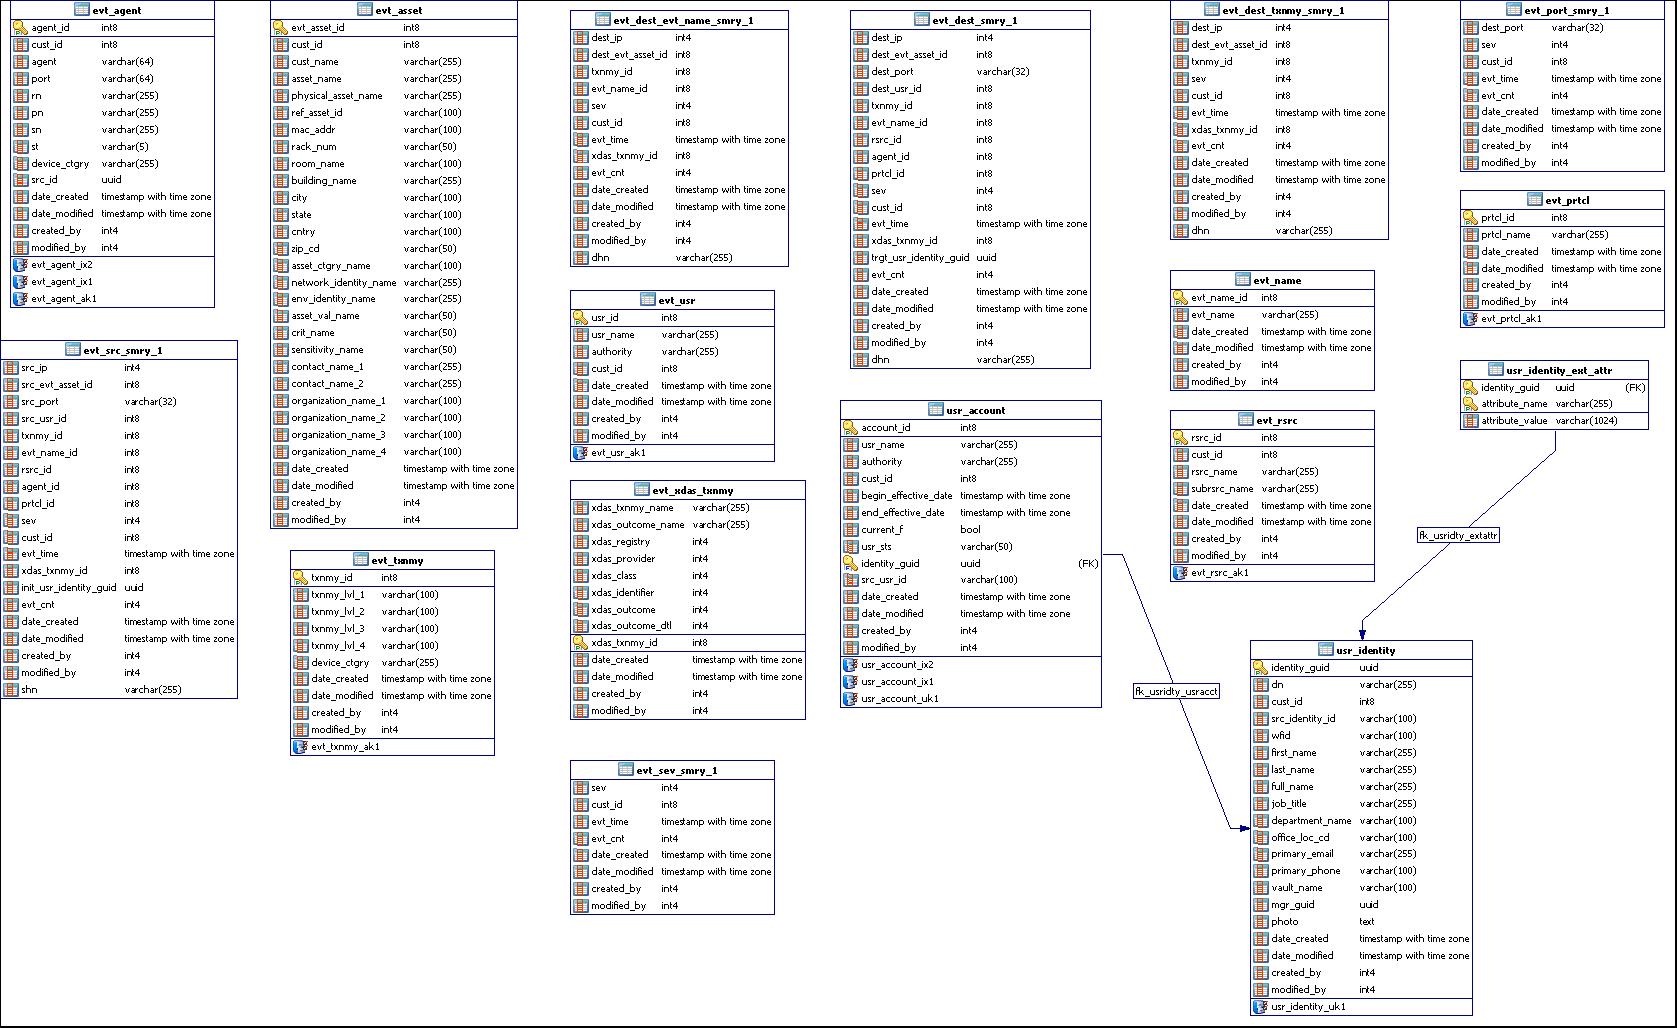Select the evt_txnmy table title
The height and width of the screenshot is (1028, 1677).
point(397,560)
